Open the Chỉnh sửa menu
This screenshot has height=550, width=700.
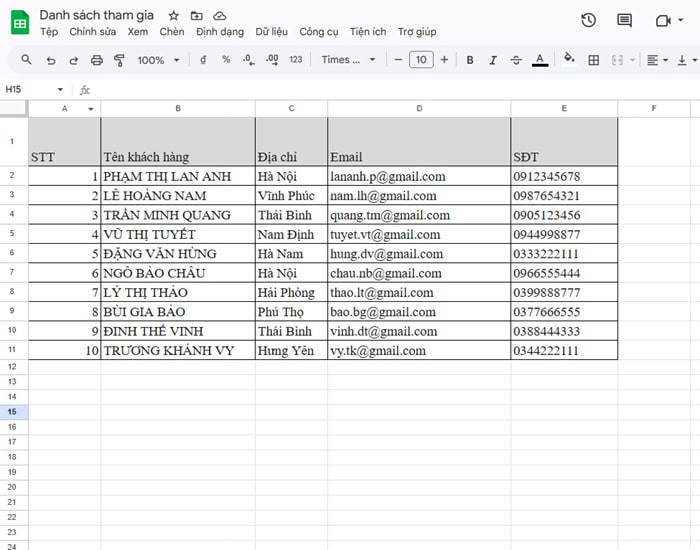(93, 32)
